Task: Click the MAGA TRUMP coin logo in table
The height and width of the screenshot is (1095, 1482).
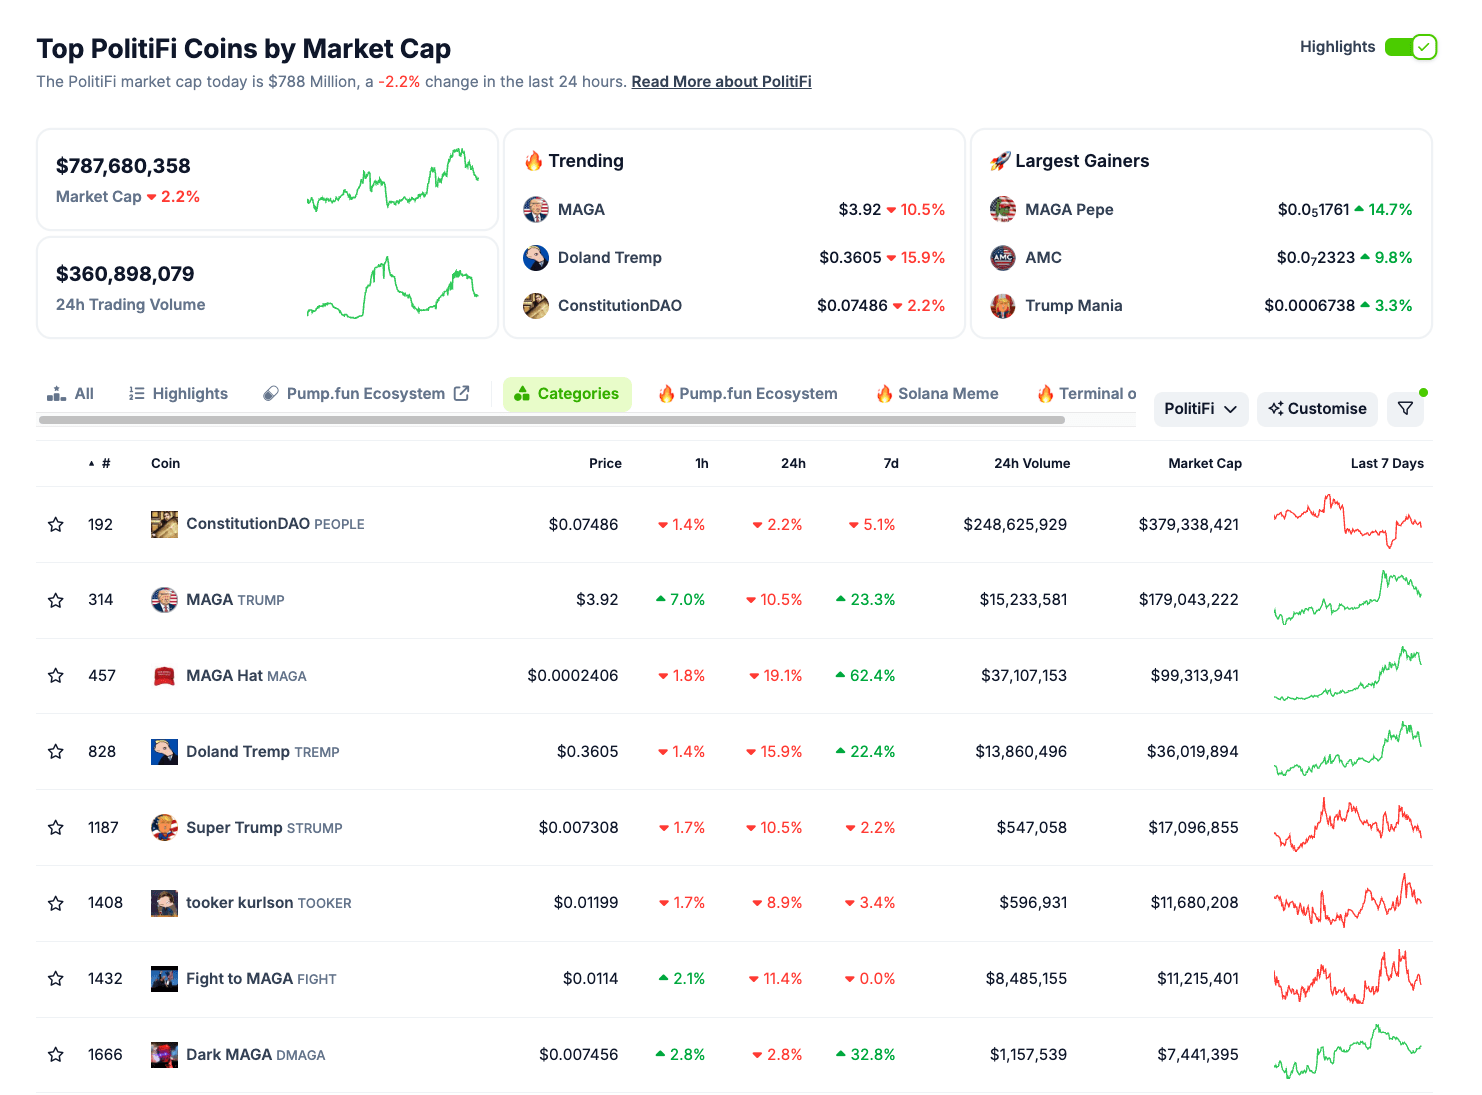Action: [164, 600]
